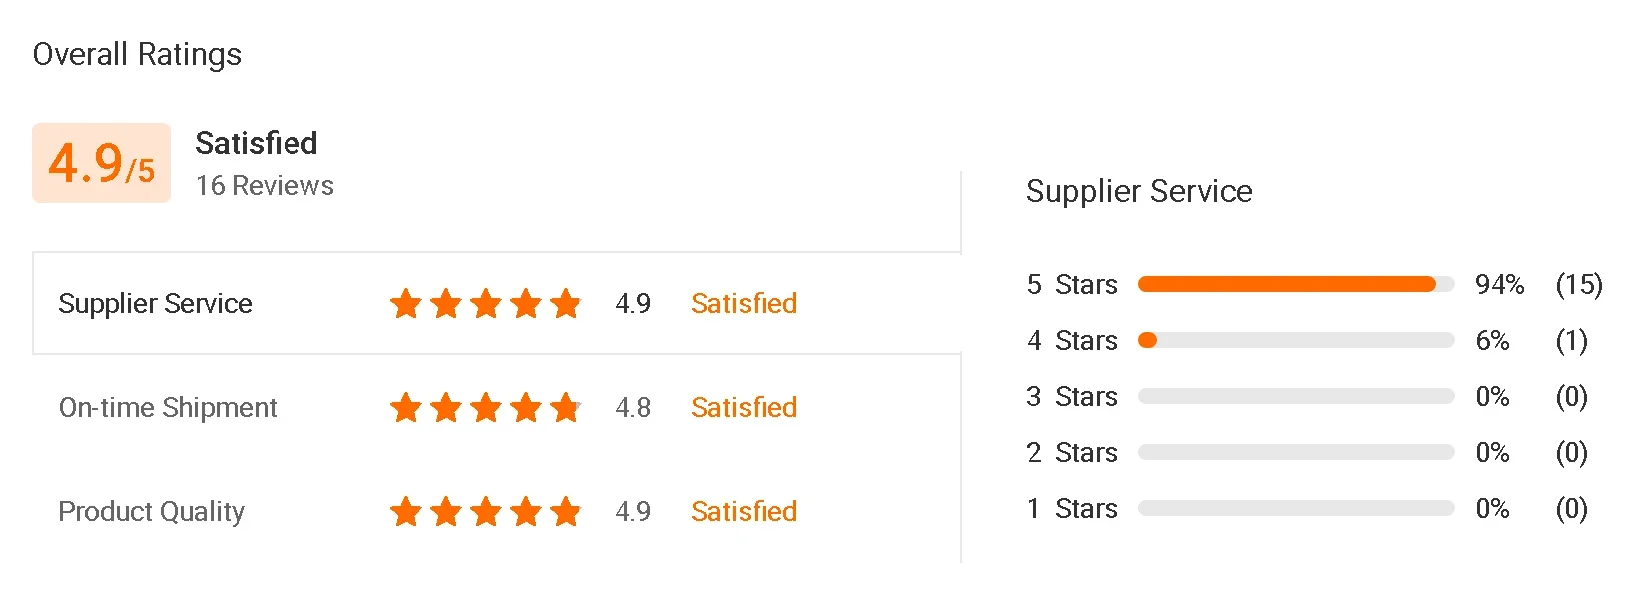This screenshot has width=1649, height=594.
Task: Click the first star in Product Quality row
Action: [x=406, y=511]
